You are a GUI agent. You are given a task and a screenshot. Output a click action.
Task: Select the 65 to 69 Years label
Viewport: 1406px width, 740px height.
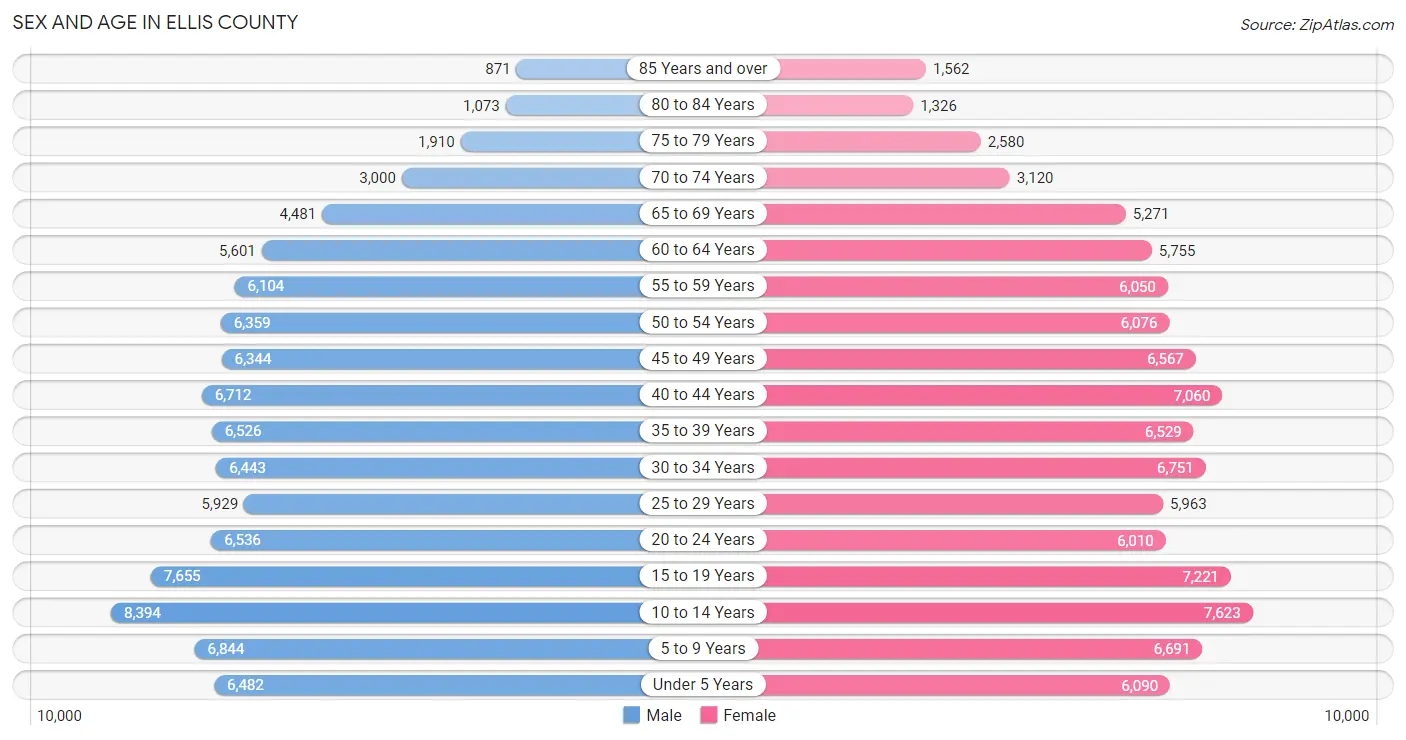[x=703, y=213]
